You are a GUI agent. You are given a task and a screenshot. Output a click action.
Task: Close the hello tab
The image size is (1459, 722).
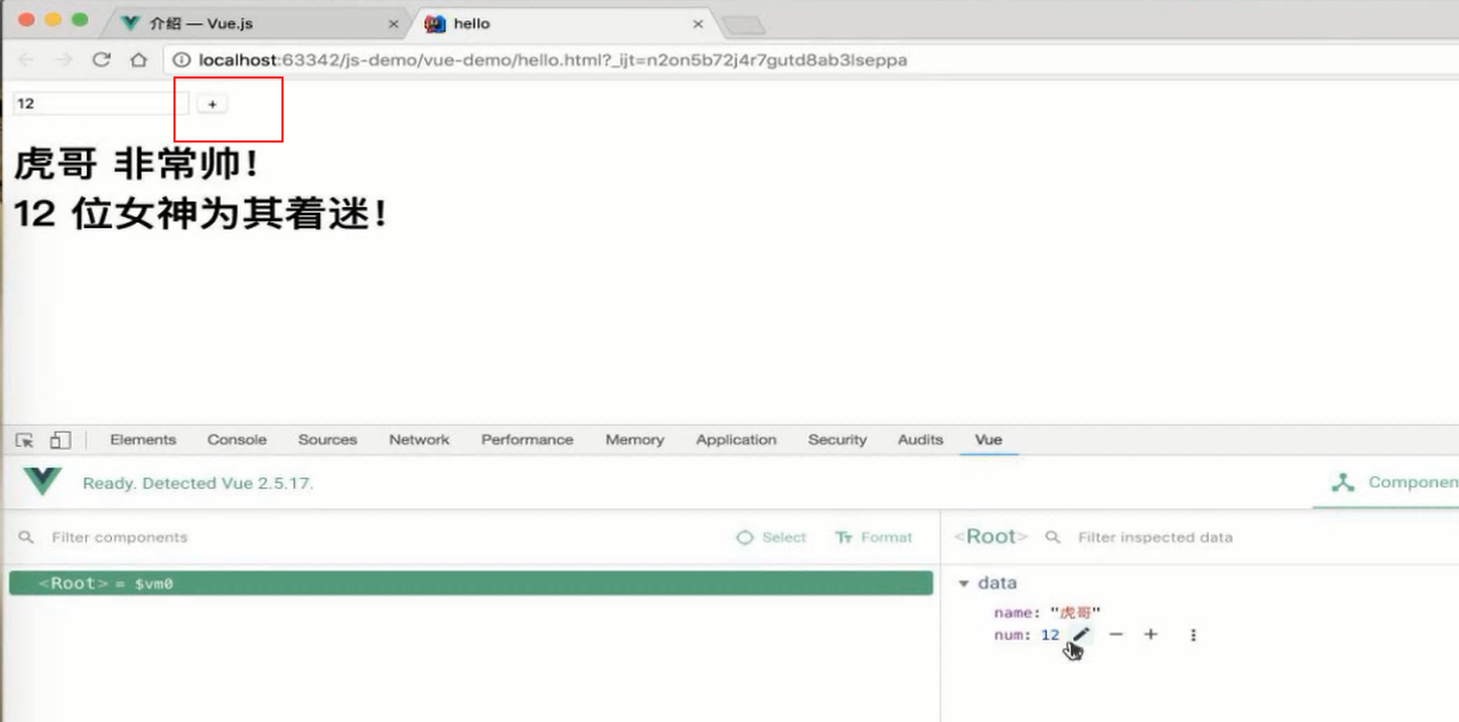point(698,24)
